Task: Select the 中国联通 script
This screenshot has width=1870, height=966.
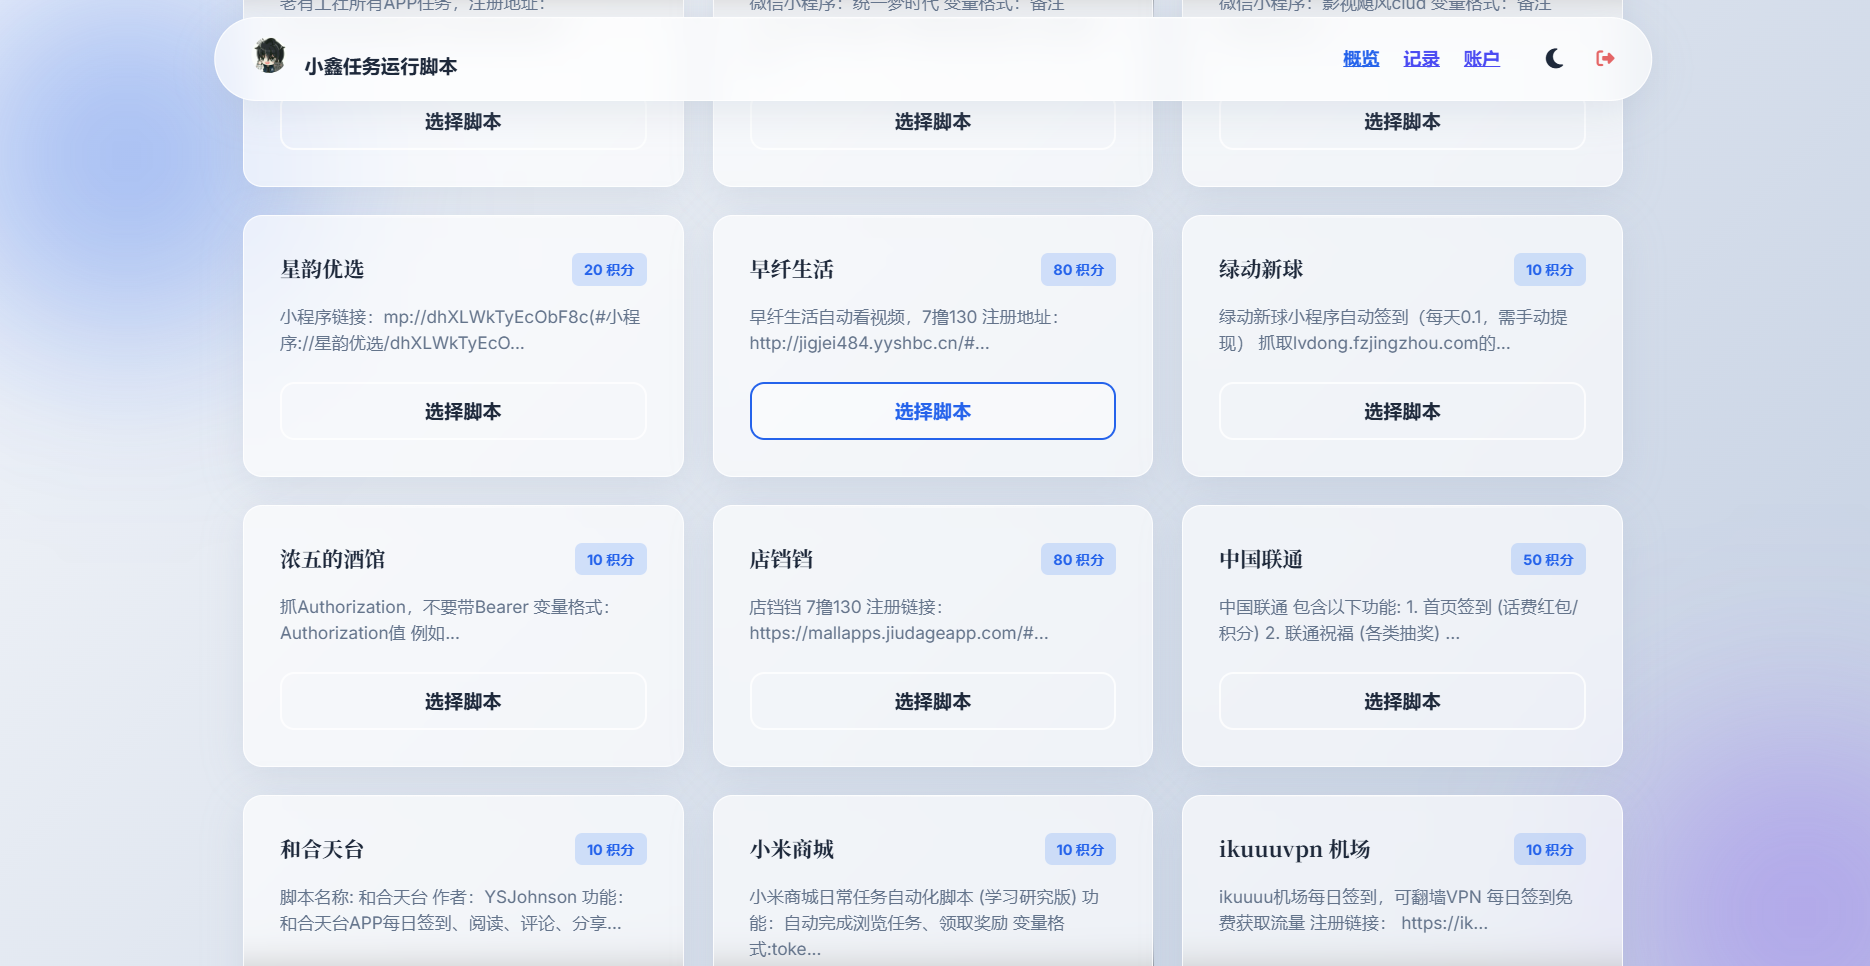Action: point(1401,701)
